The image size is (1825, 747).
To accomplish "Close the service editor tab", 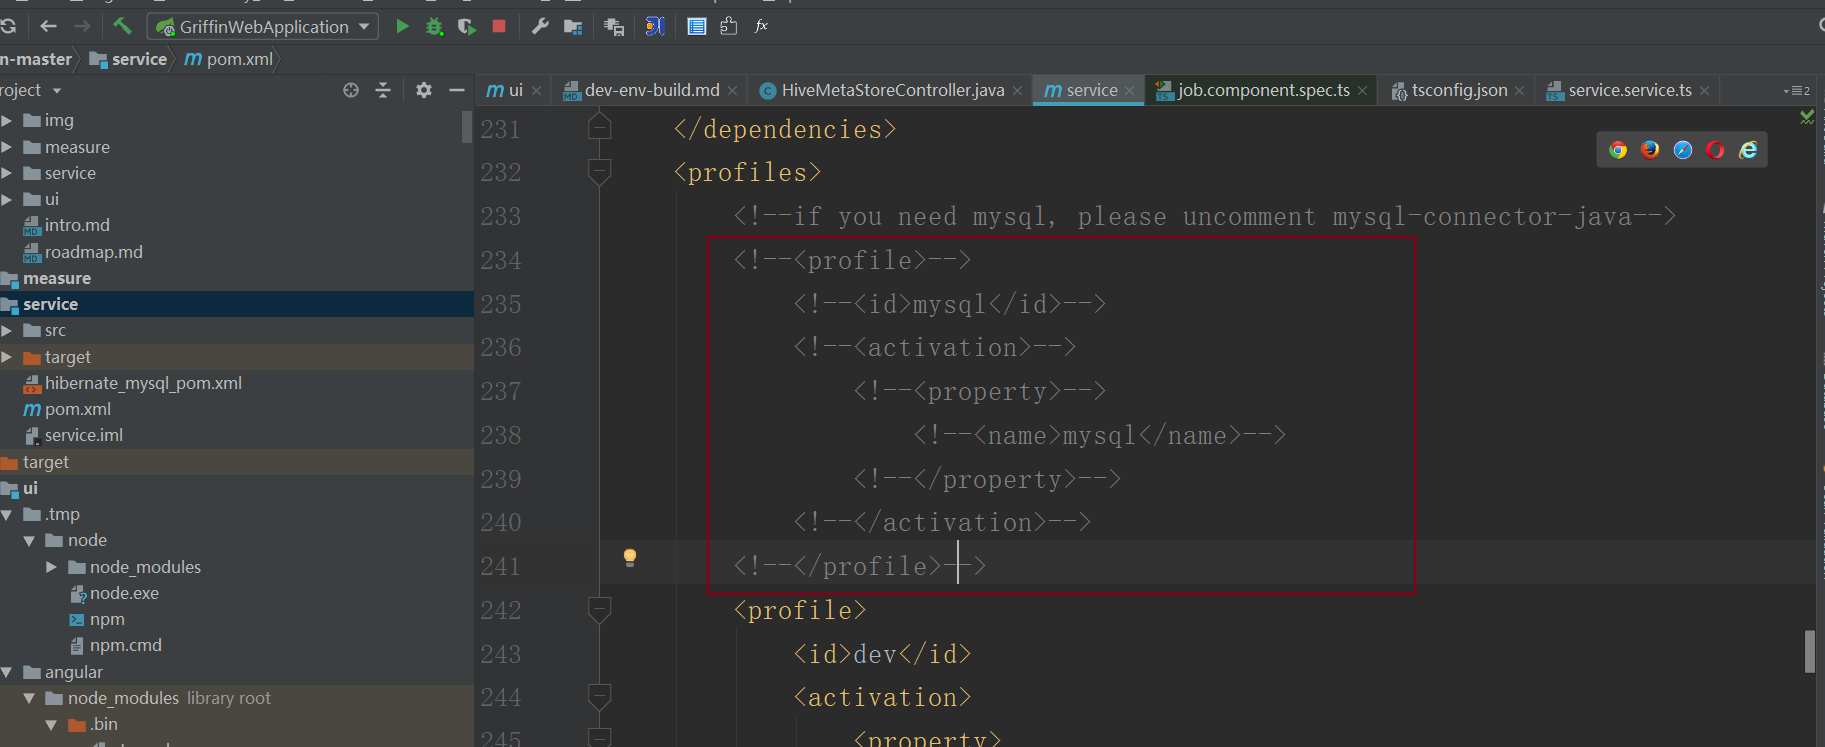I will [1130, 91].
